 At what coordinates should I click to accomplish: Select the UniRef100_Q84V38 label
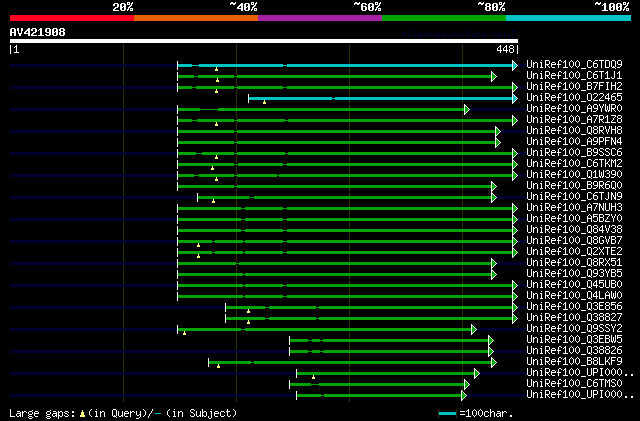[574, 230]
